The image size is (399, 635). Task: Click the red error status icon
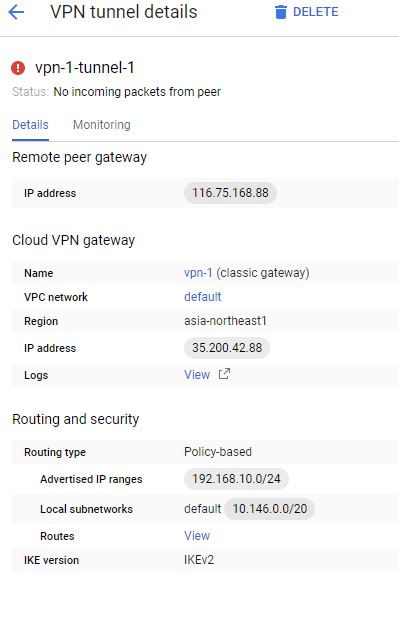[x=18, y=68]
